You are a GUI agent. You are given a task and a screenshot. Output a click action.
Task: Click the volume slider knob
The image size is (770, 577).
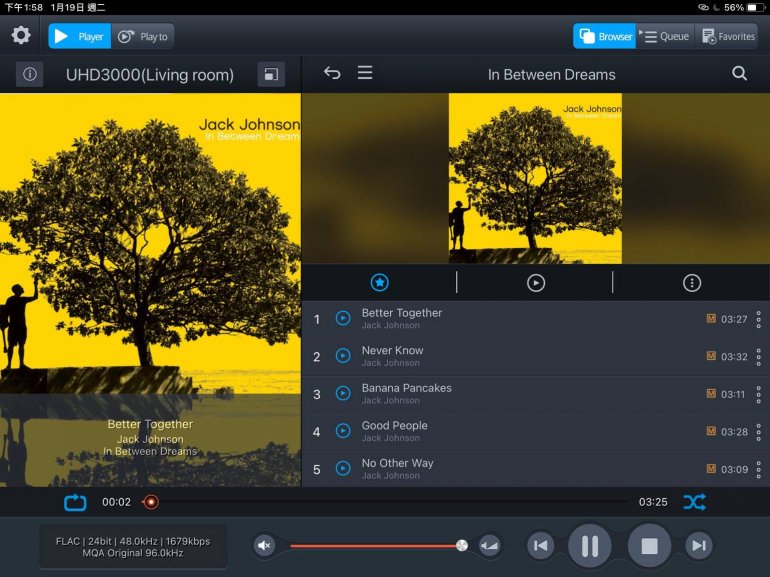click(x=462, y=545)
